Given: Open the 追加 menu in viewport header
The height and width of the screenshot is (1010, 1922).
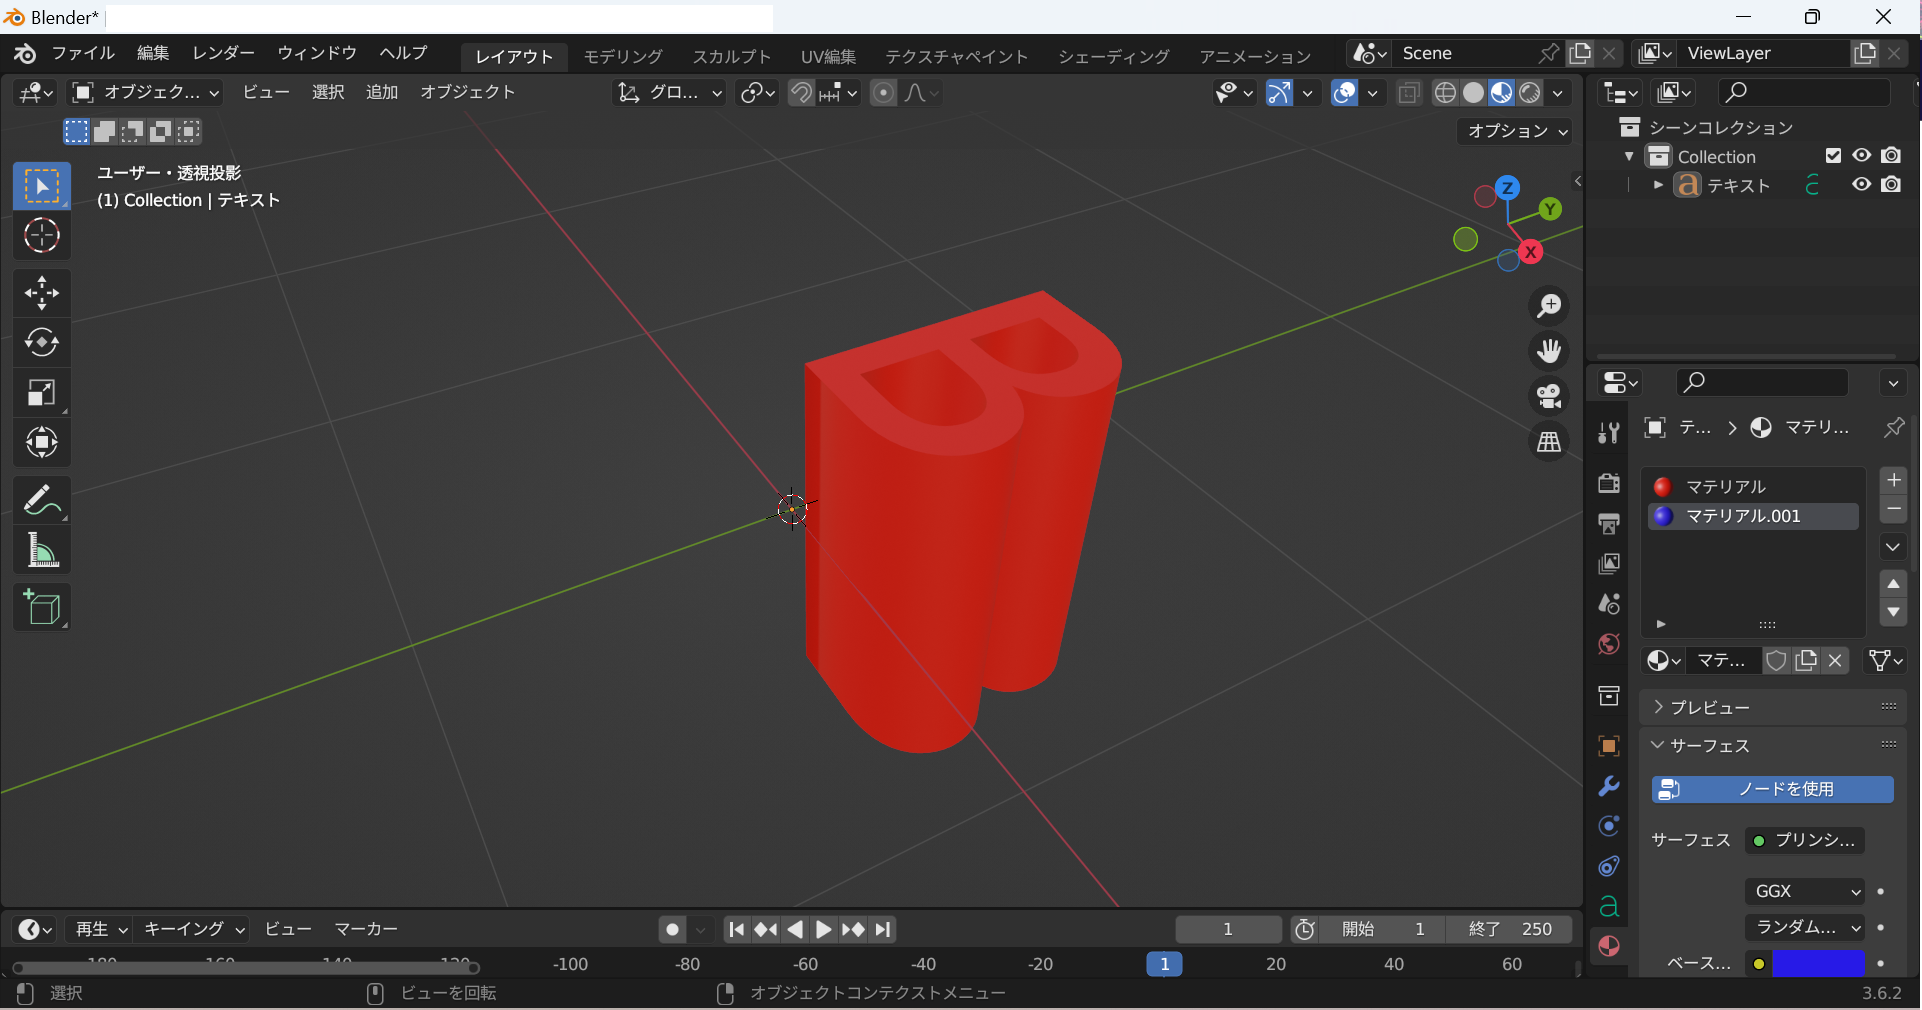Looking at the screenshot, I should [x=381, y=93].
